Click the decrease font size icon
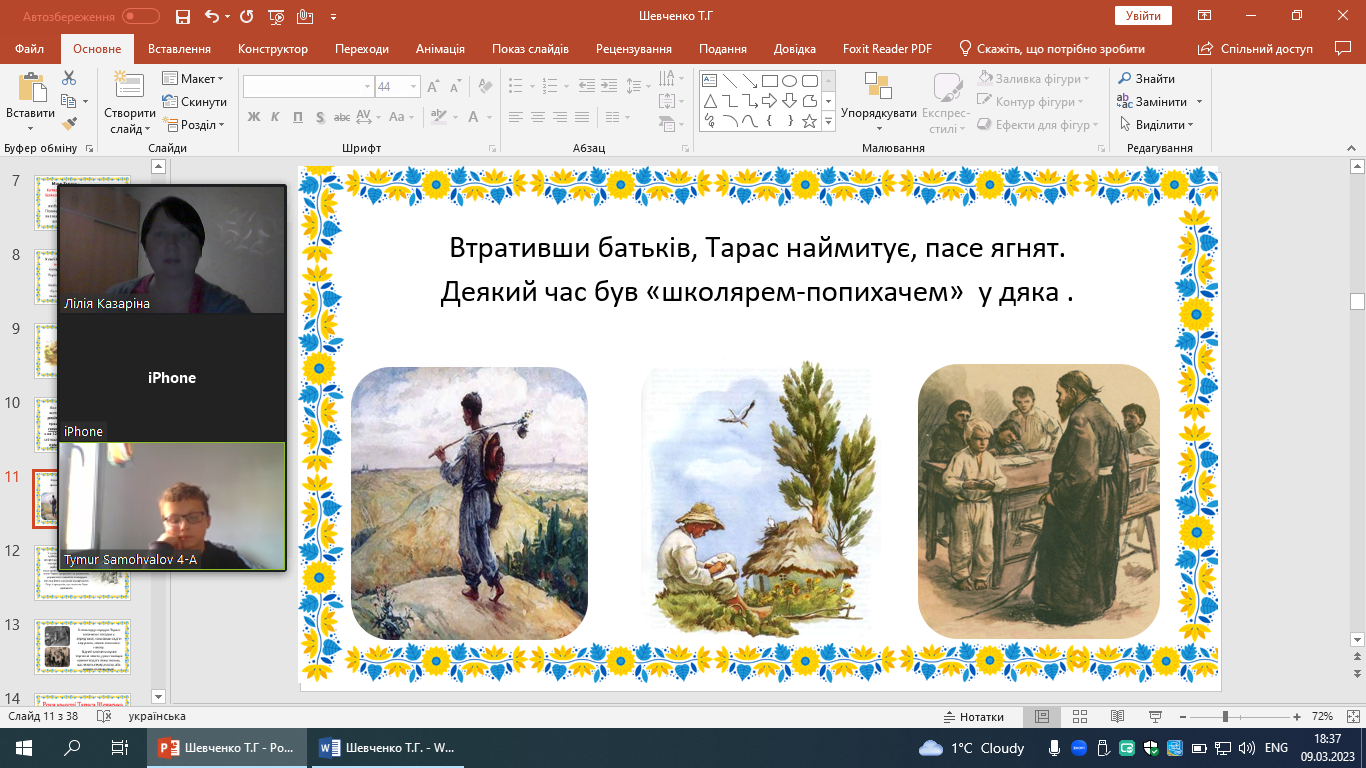Viewport: 1366px width, 768px height. (455, 88)
